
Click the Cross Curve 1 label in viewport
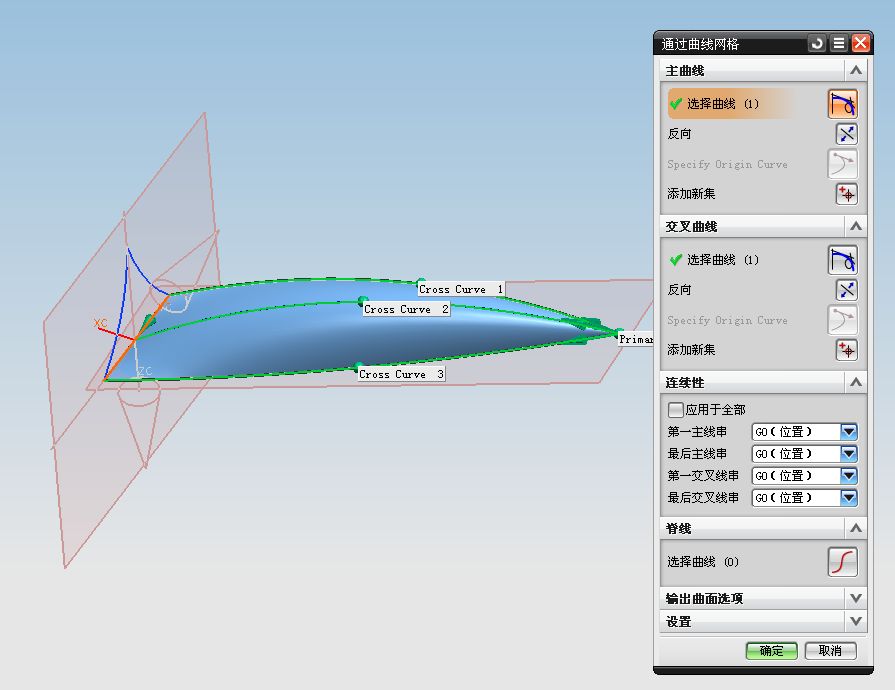click(x=461, y=289)
